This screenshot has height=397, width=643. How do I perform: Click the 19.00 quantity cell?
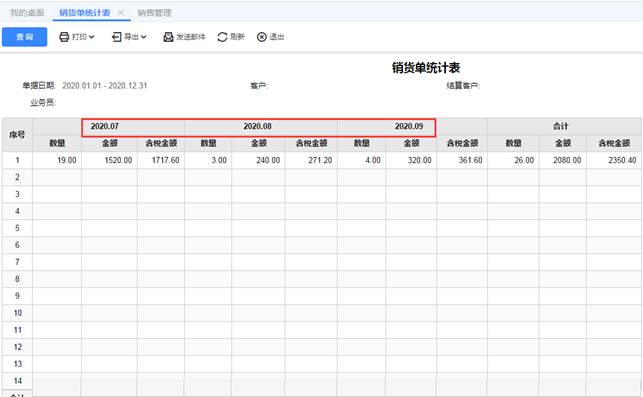pyautogui.click(x=57, y=160)
